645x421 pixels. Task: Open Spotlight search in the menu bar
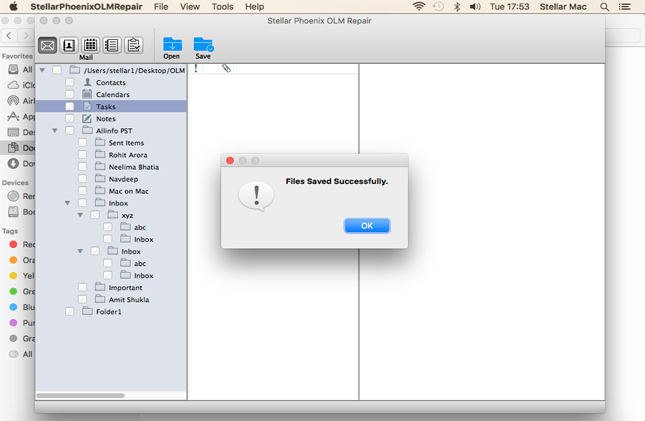pyautogui.click(x=605, y=7)
